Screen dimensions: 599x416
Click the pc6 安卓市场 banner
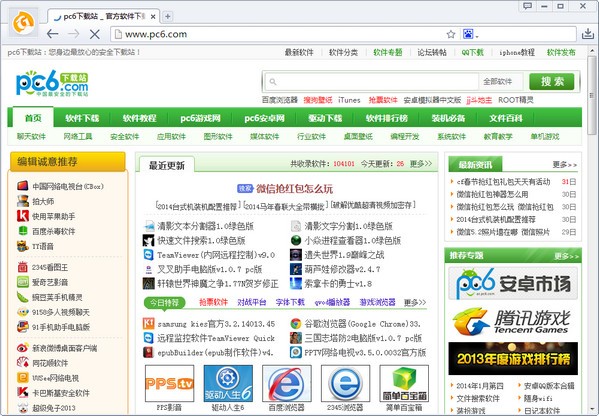click(x=513, y=283)
